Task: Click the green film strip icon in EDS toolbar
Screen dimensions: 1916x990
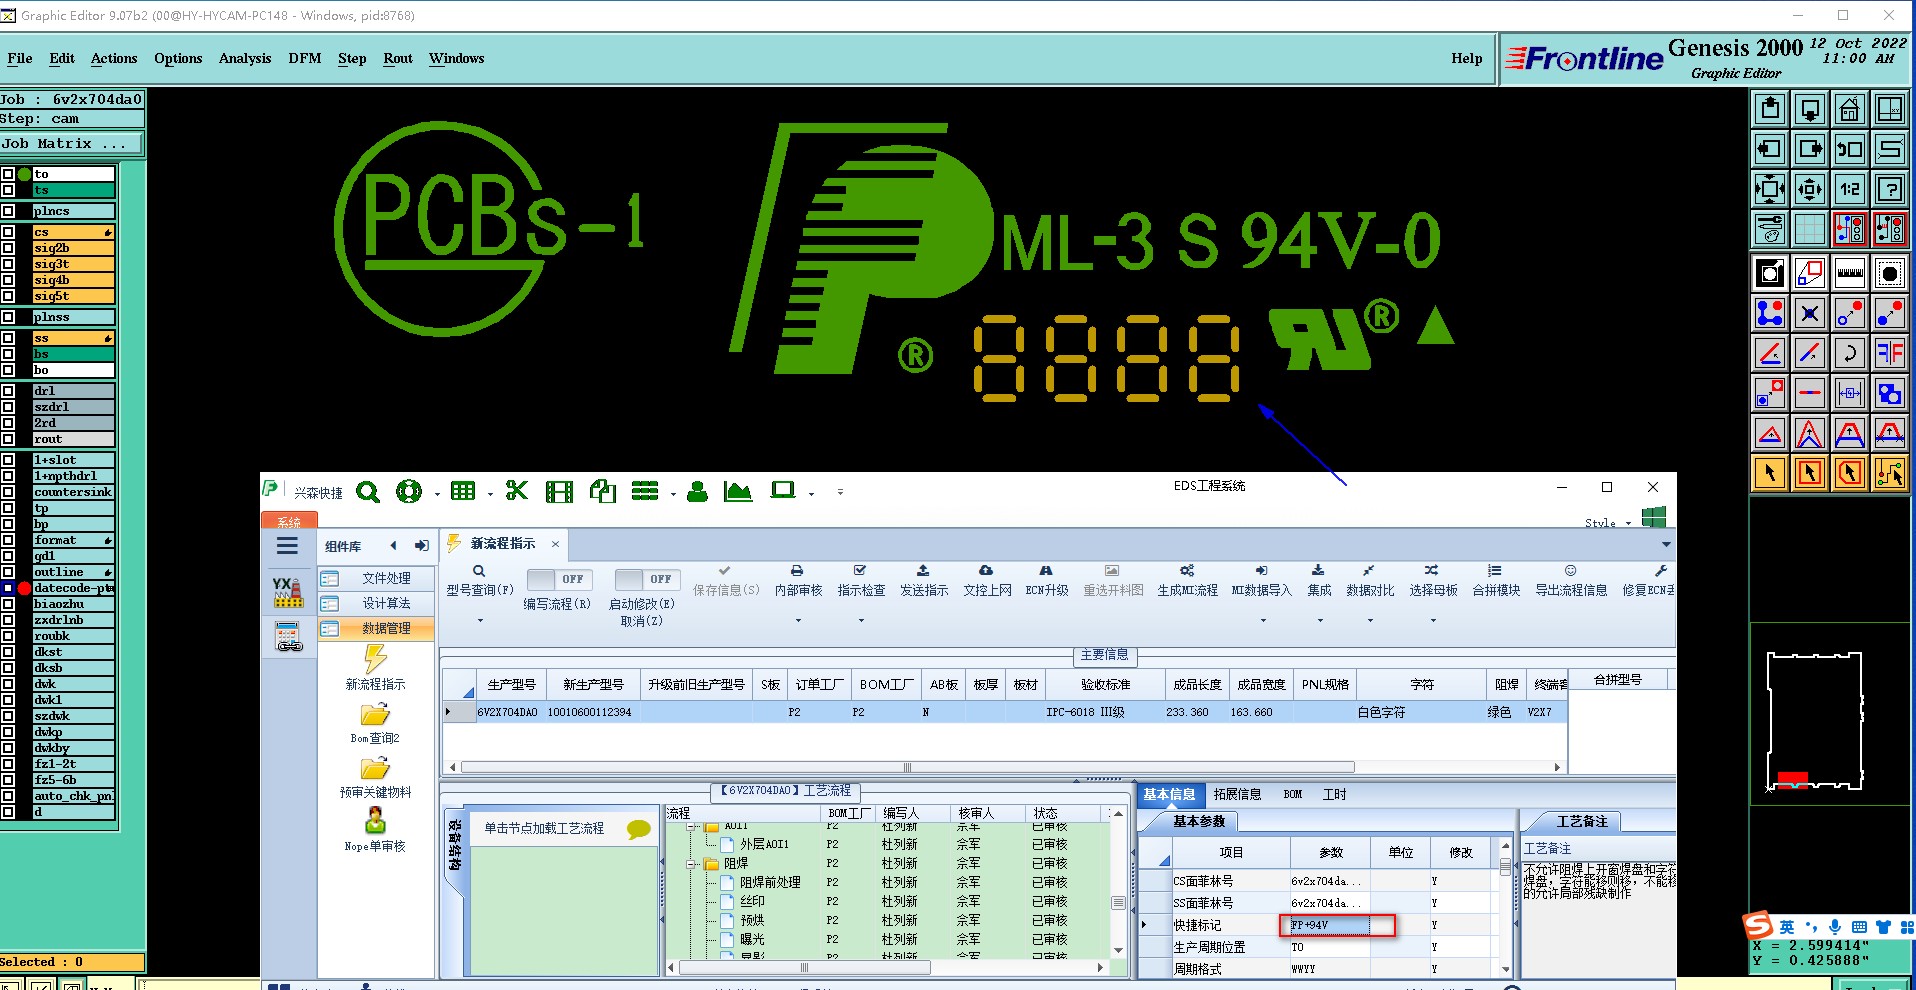Action: pyautogui.click(x=559, y=491)
